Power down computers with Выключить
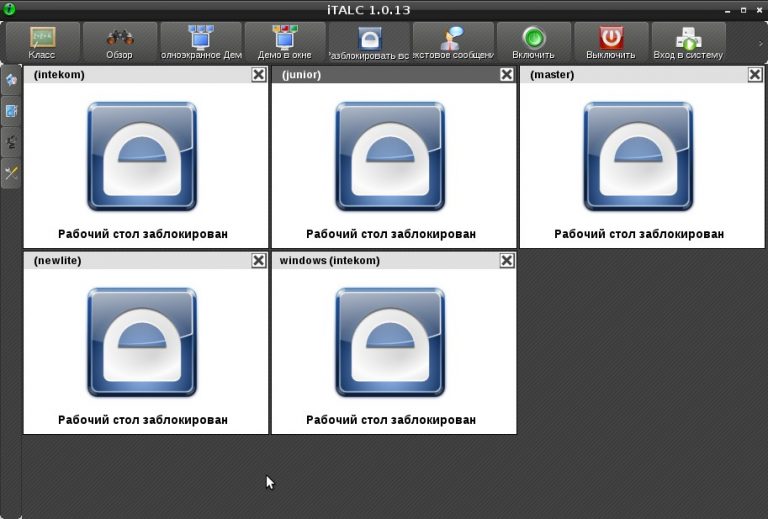The width and height of the screenshot is (768, 519). point(611,43)
